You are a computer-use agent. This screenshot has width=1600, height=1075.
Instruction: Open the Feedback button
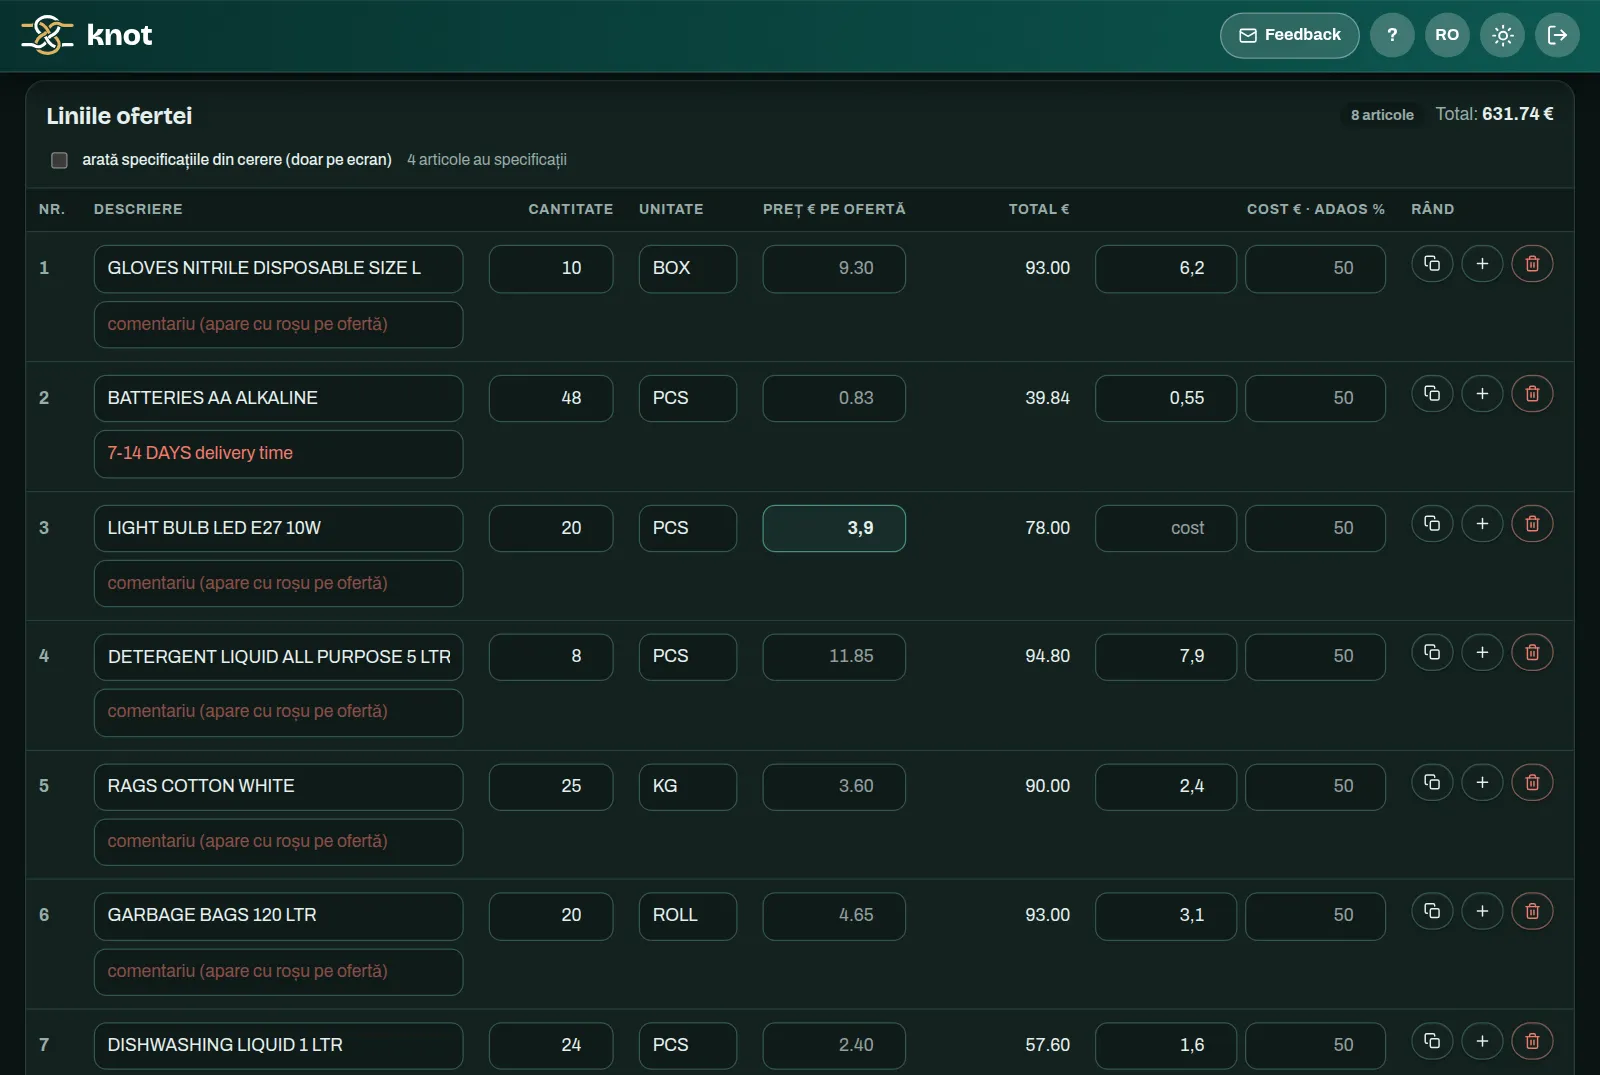[x=1289, y=35]
